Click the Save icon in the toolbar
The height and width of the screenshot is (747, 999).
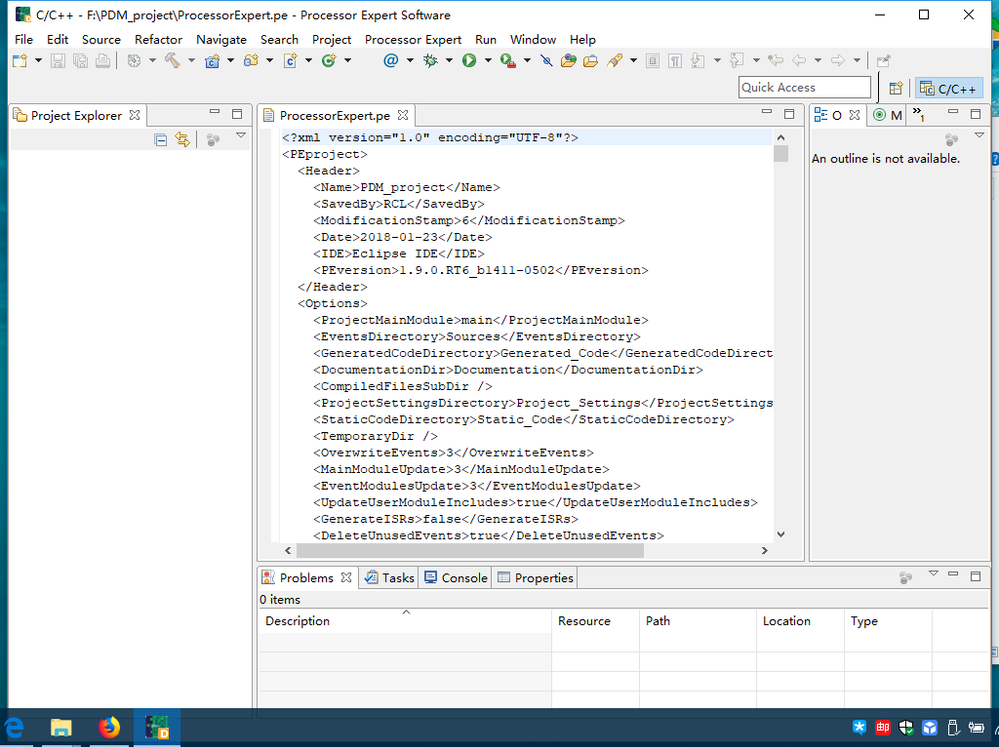pos(58,61)
